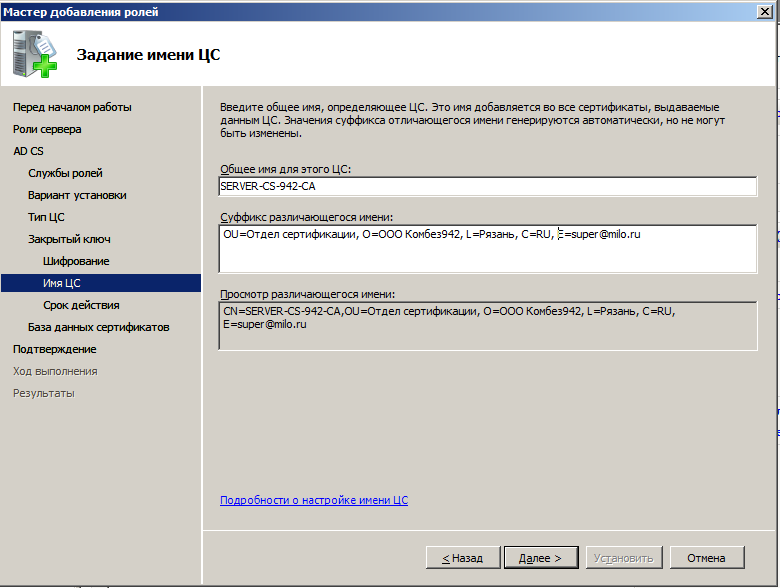Switch to 'Вариант установки' step

click(77, 195)
